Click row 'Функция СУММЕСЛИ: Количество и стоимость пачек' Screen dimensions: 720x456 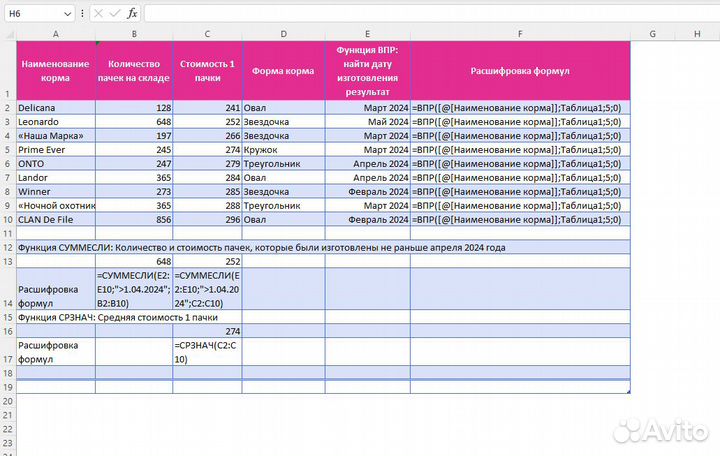tap(323, 248)
